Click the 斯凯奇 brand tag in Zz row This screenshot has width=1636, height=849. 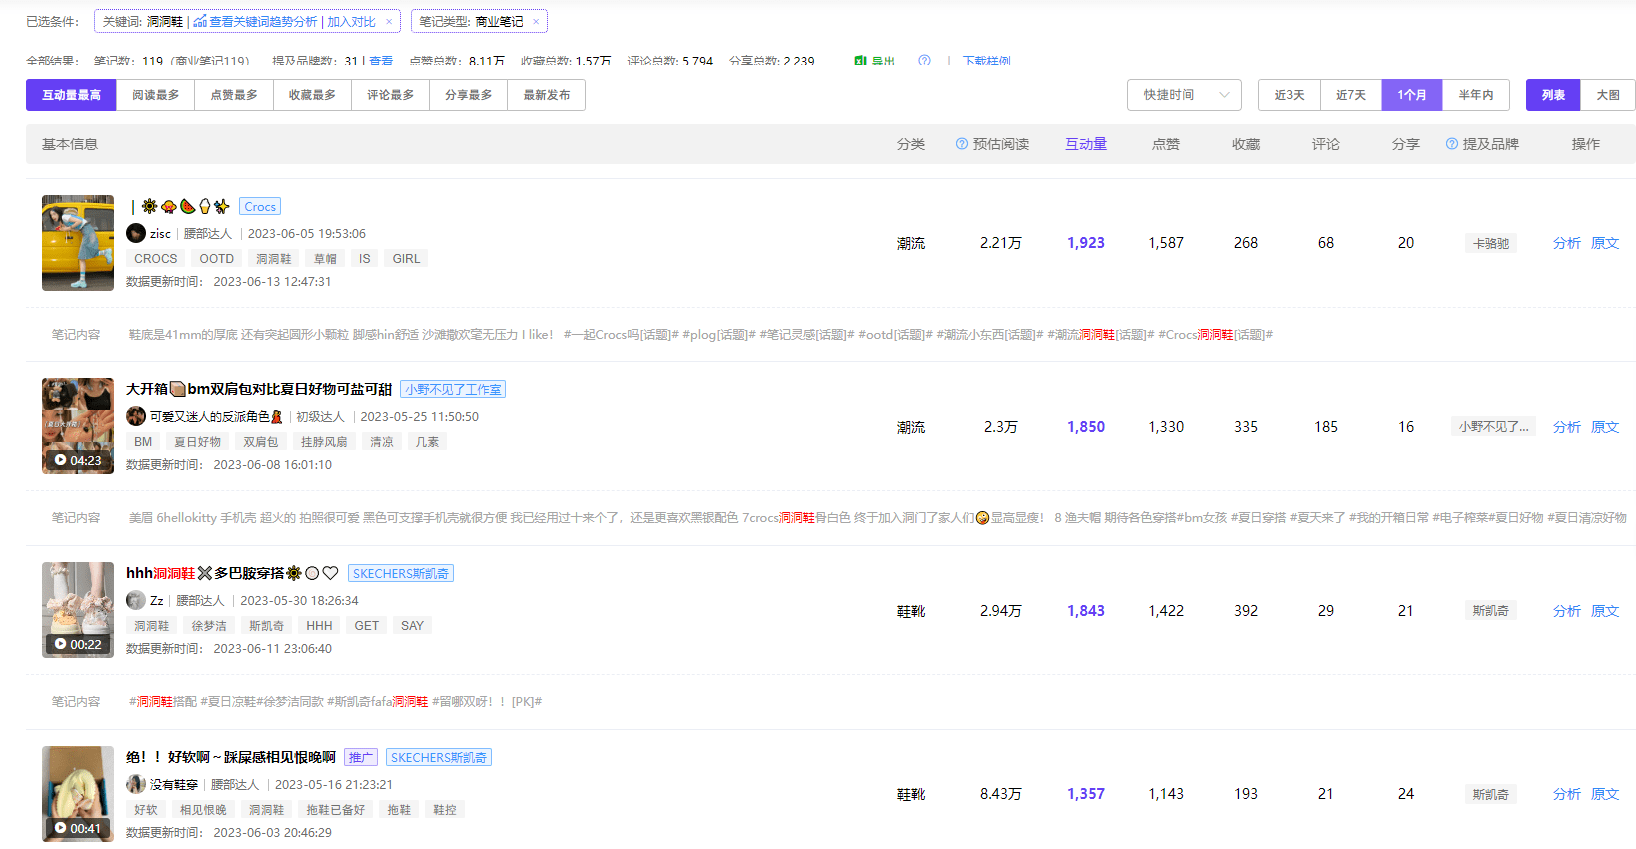1490,611
